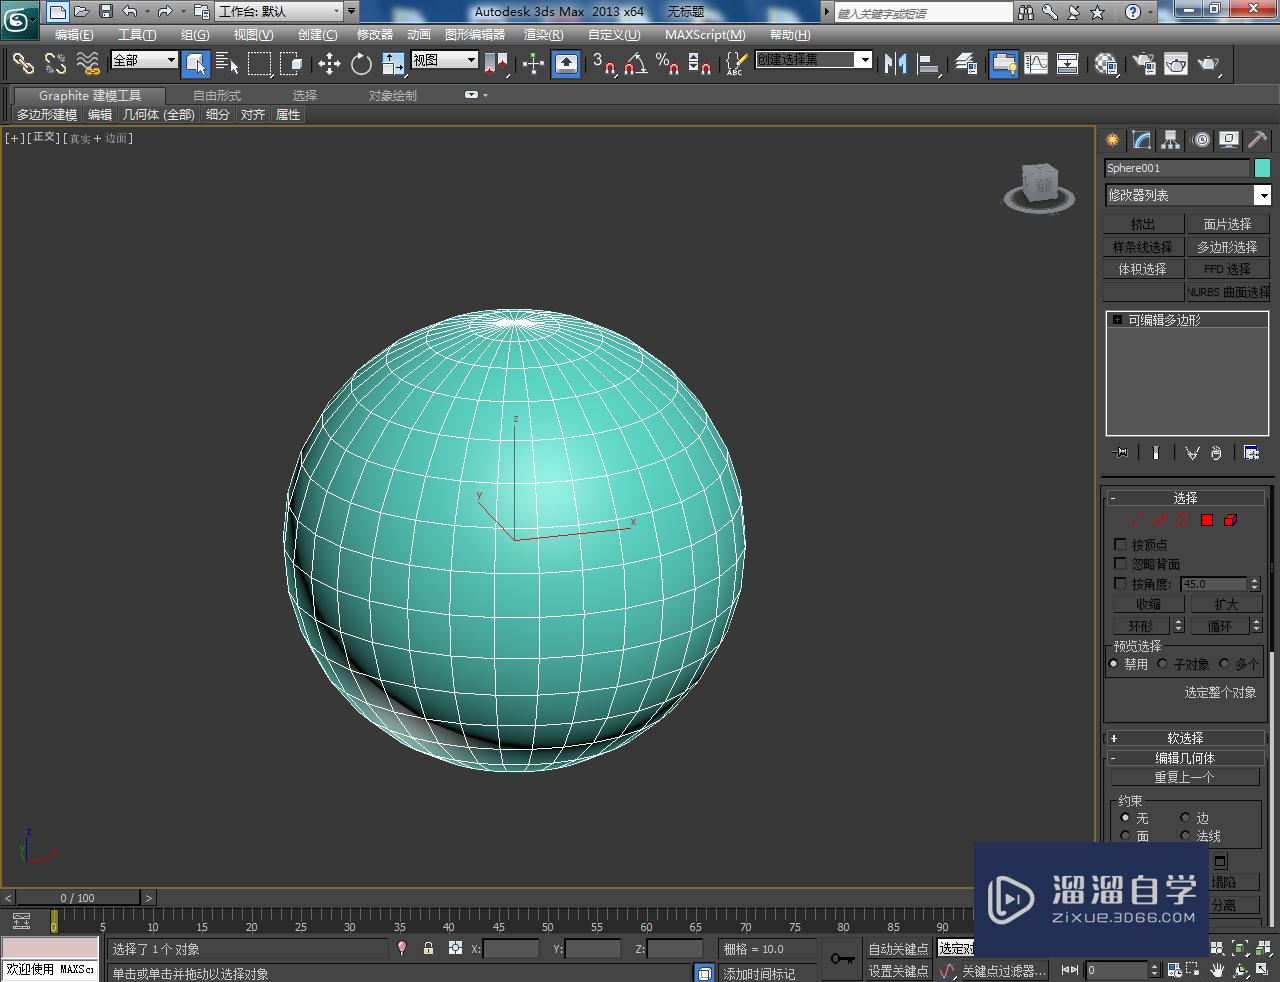Open the 修改器列表 dropdown

pyautogui.click(x=1262, y=194)
